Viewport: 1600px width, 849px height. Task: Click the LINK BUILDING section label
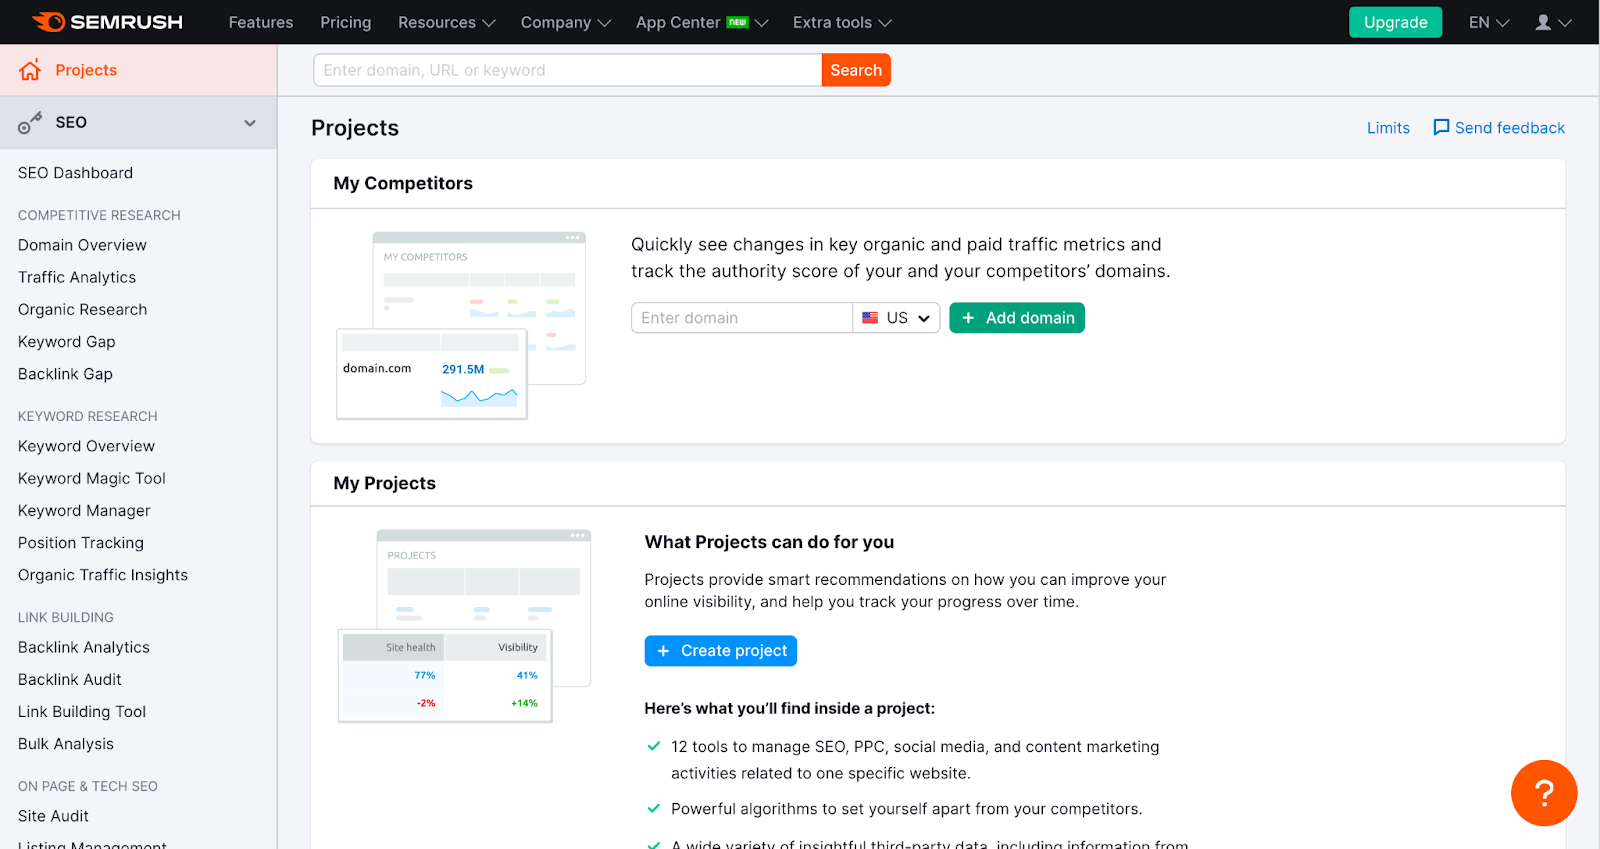[66, 617]
